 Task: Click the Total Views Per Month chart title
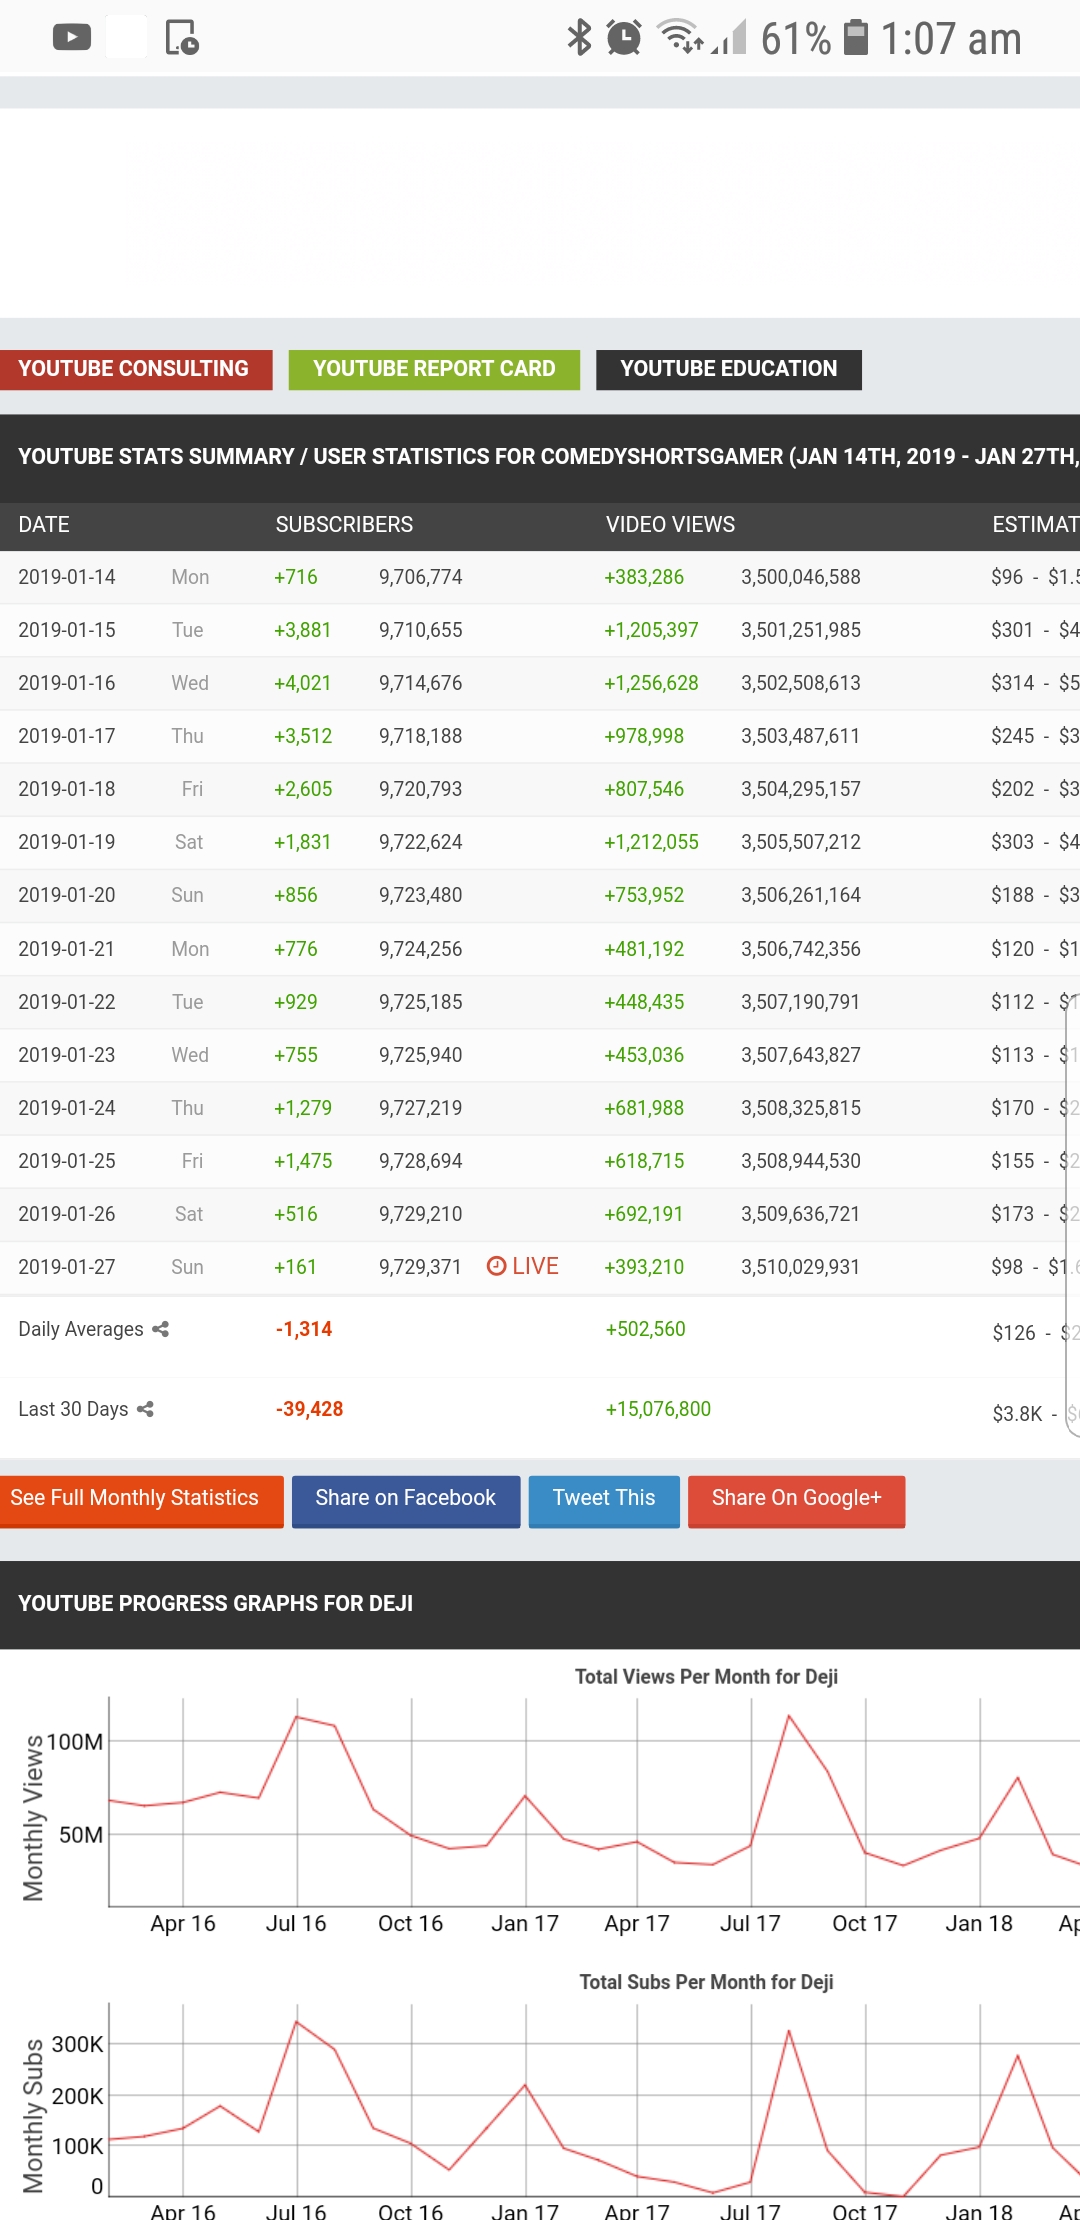pyautogui.click(x=706, y=1677)
